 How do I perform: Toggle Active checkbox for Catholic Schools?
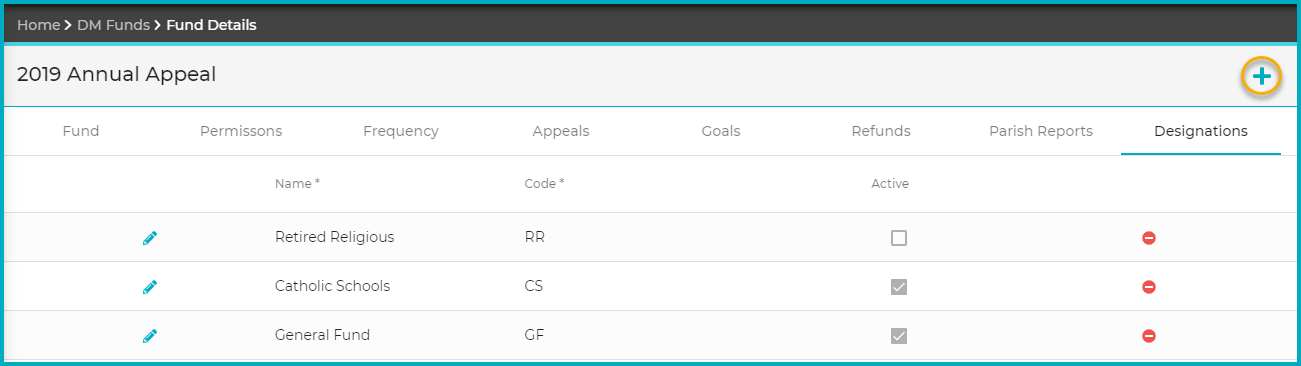coord(899,287)
